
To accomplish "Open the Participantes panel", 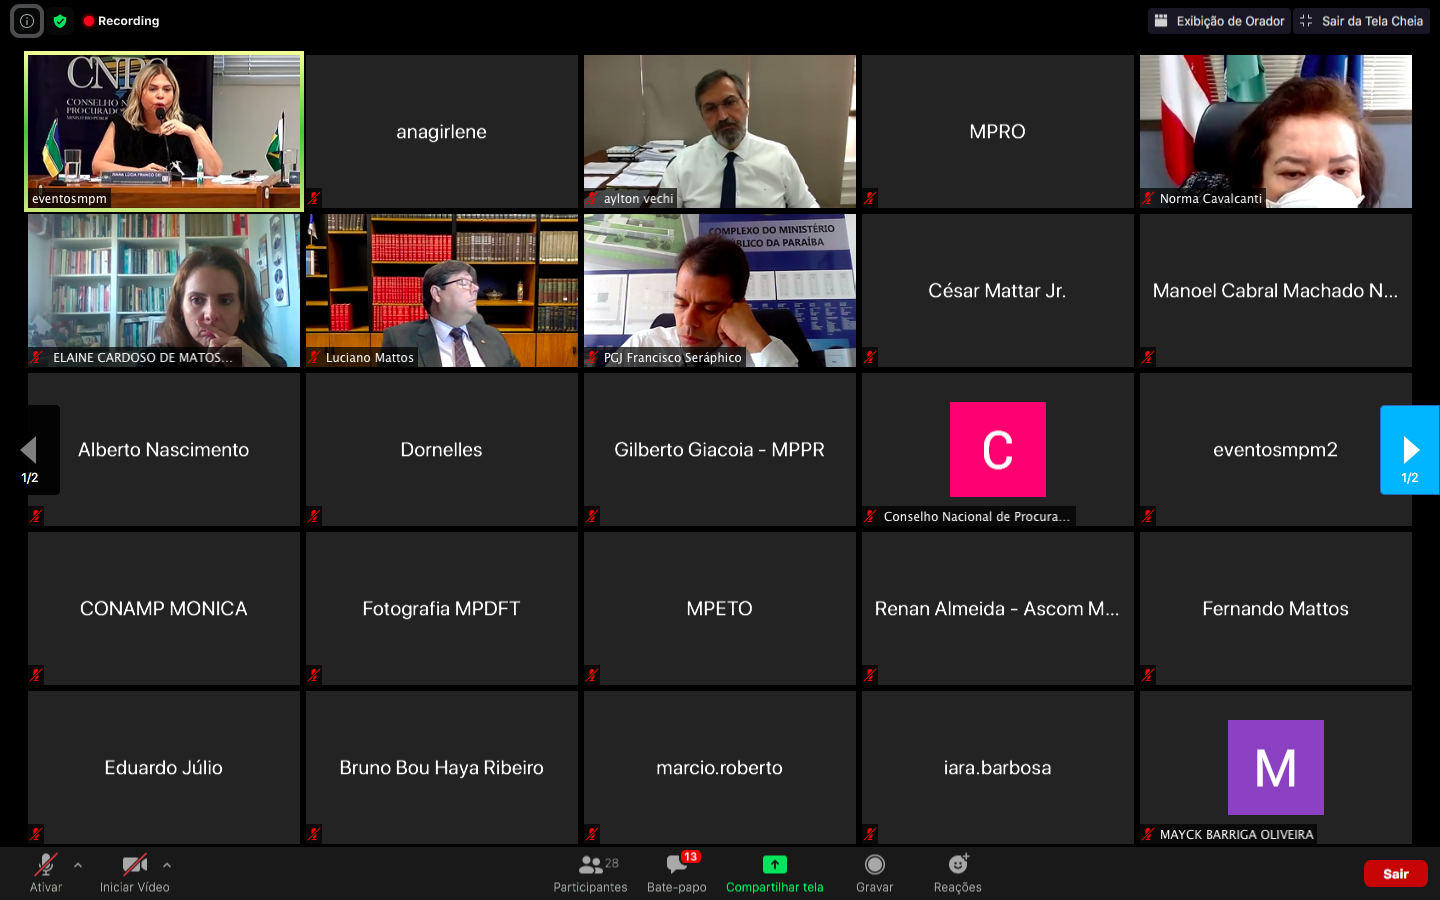I will coord(590,866).
